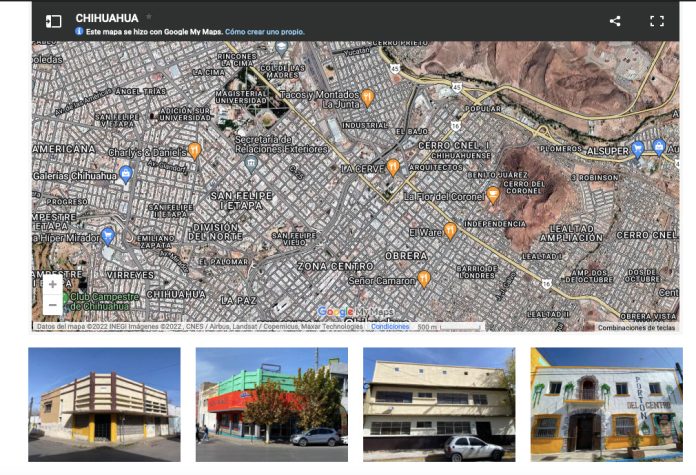Select La Hiper Mirador store pin
This screenshot has height=475, width=696.
108,236
